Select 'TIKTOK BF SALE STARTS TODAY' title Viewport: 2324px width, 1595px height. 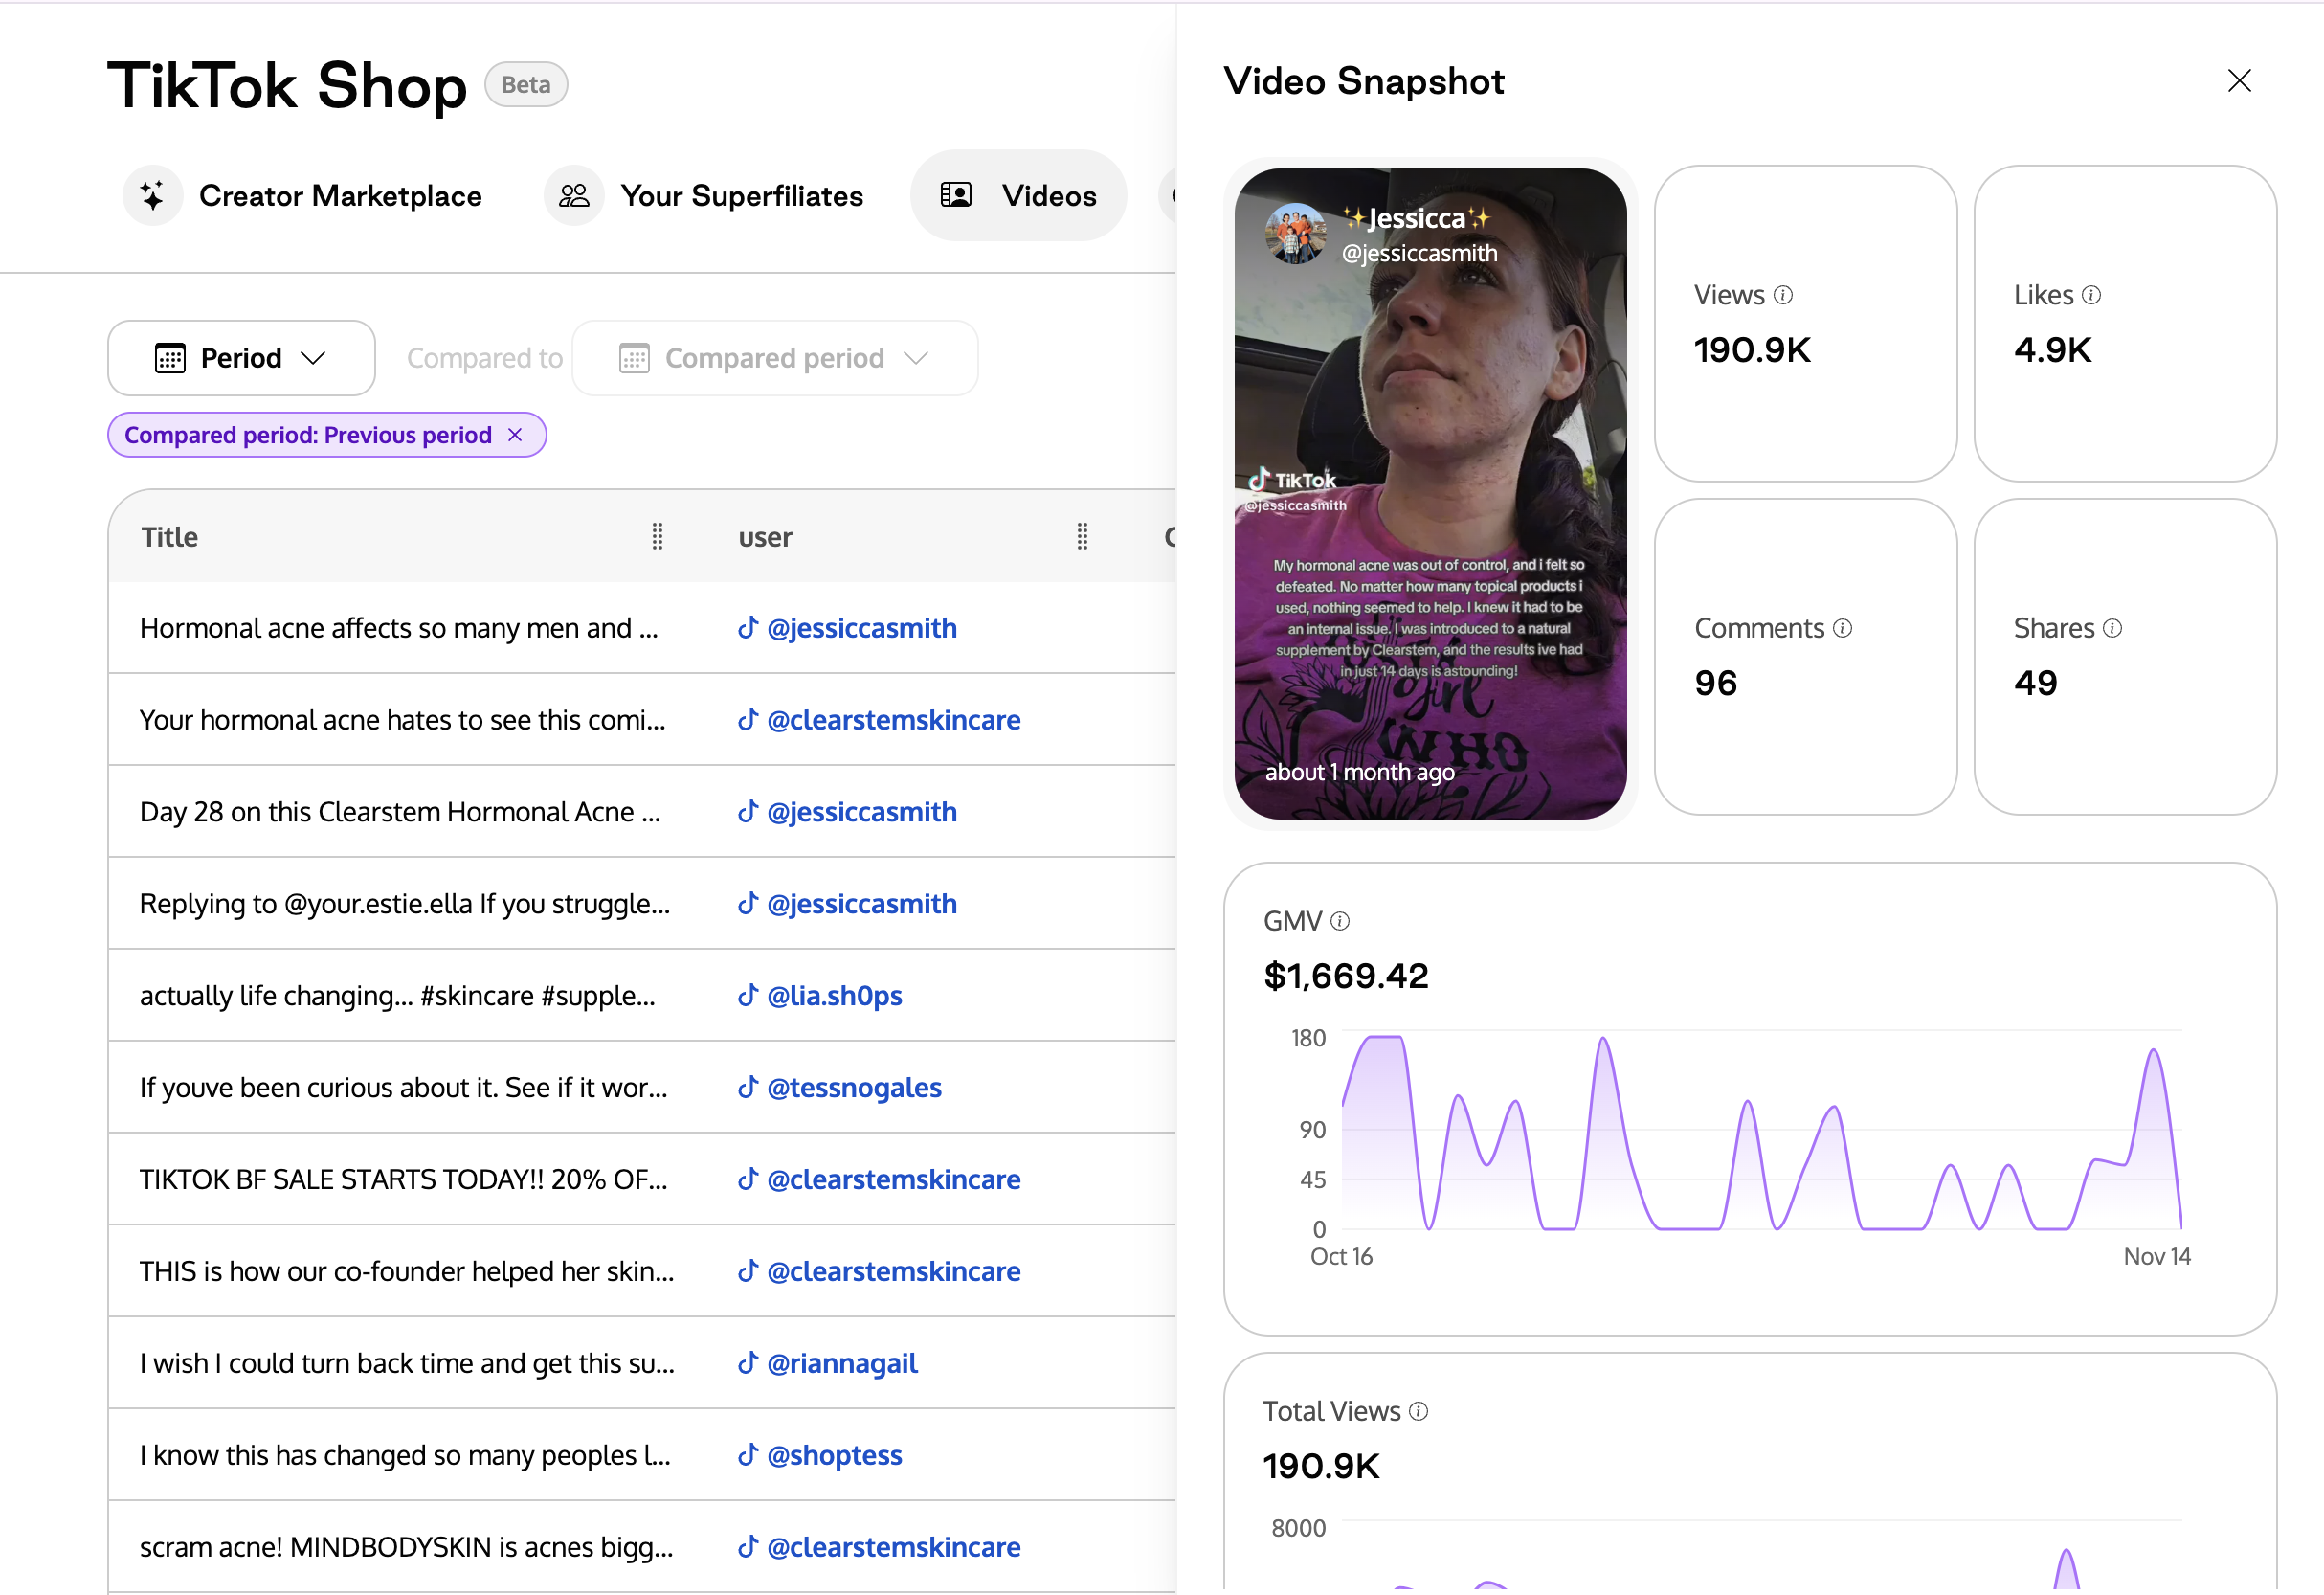tap(403, 1180)
